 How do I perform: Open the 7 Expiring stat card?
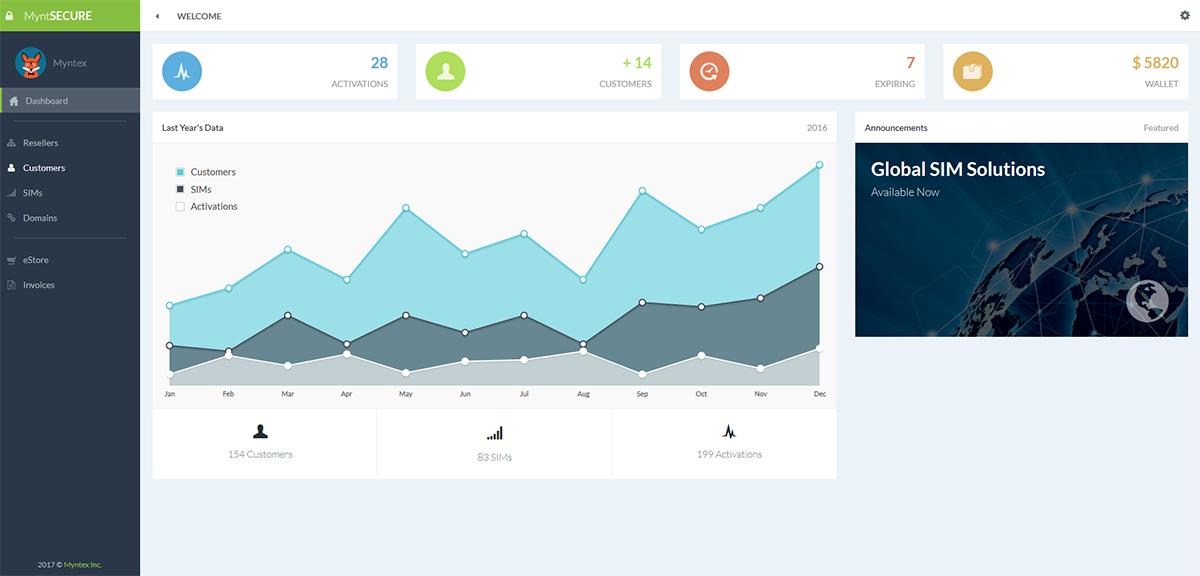pyautogui.click(x=802, y=71)
